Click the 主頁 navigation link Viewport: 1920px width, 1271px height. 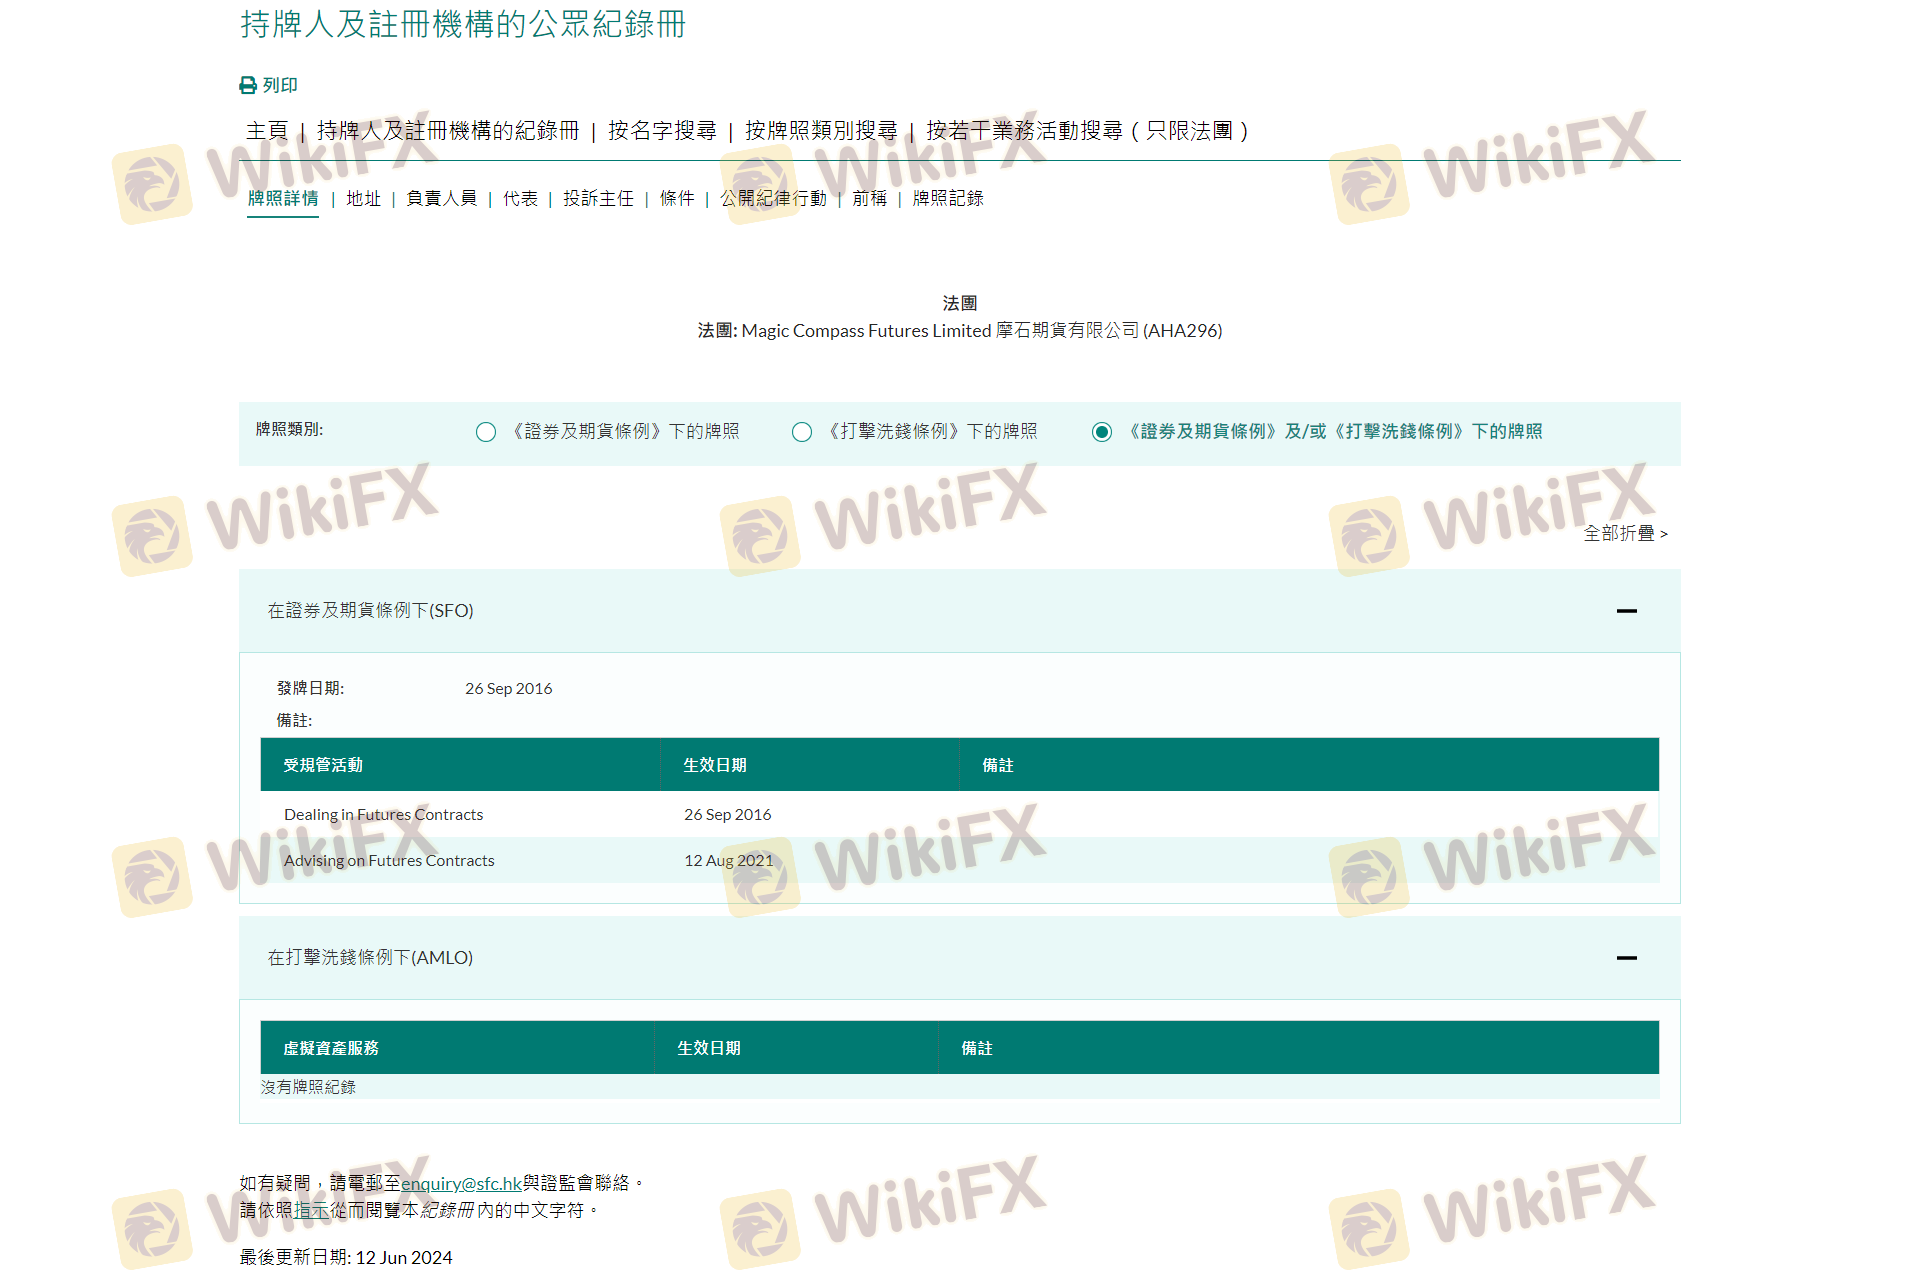[x=267, y=131]
